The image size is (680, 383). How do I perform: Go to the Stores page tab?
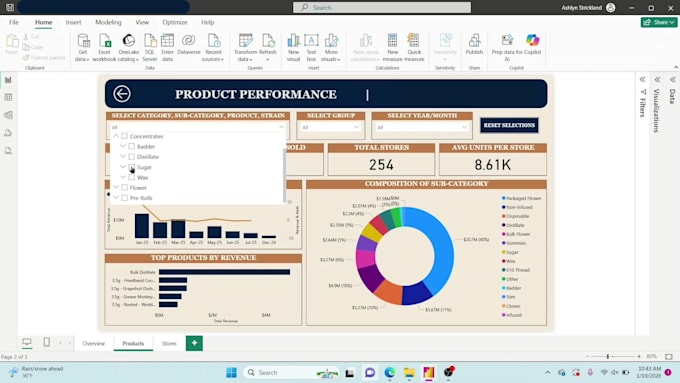click(169, 343)
